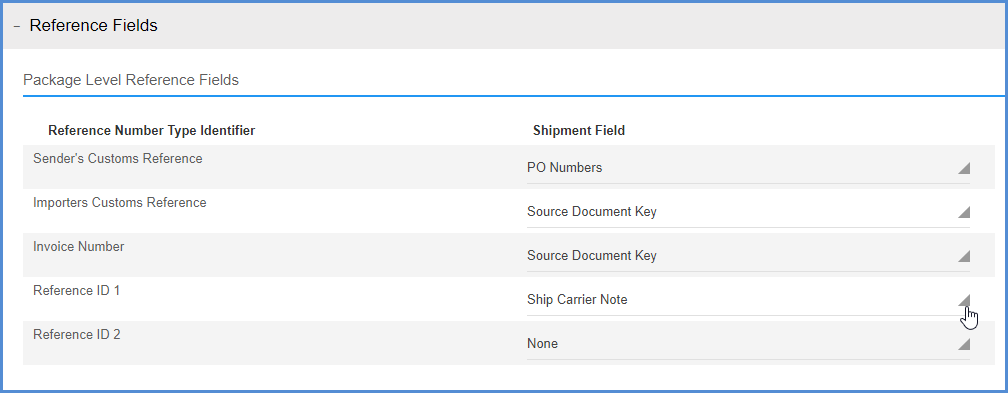The height and width of the screenshot is (393, 1008).
Task: Open dropdown arrow for Reference ID 2
Action: pyautogui.click(x=963, y=344)
